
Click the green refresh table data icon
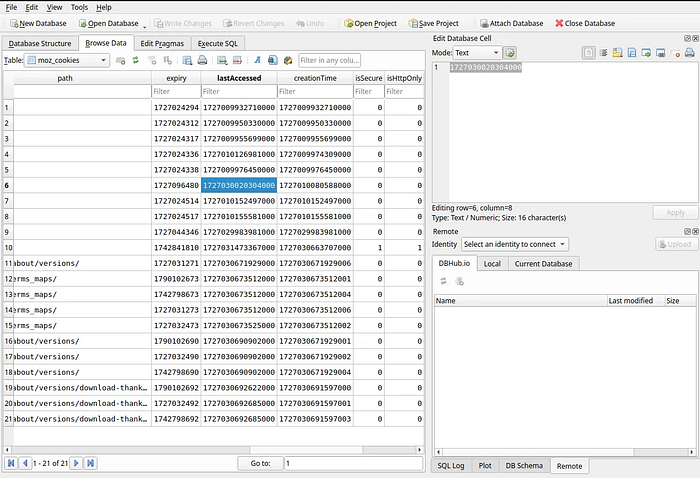(135, 60)
